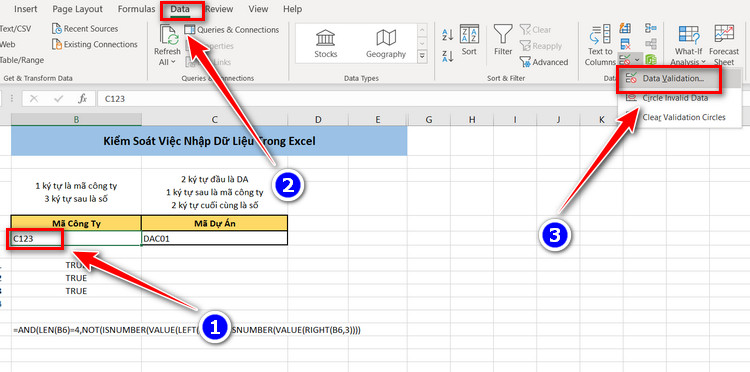The width and height of the screenshot is (750, 372).
Task: Select the last TRUE cell in column B
Action: pyautogui.click(x=77, y=291)
